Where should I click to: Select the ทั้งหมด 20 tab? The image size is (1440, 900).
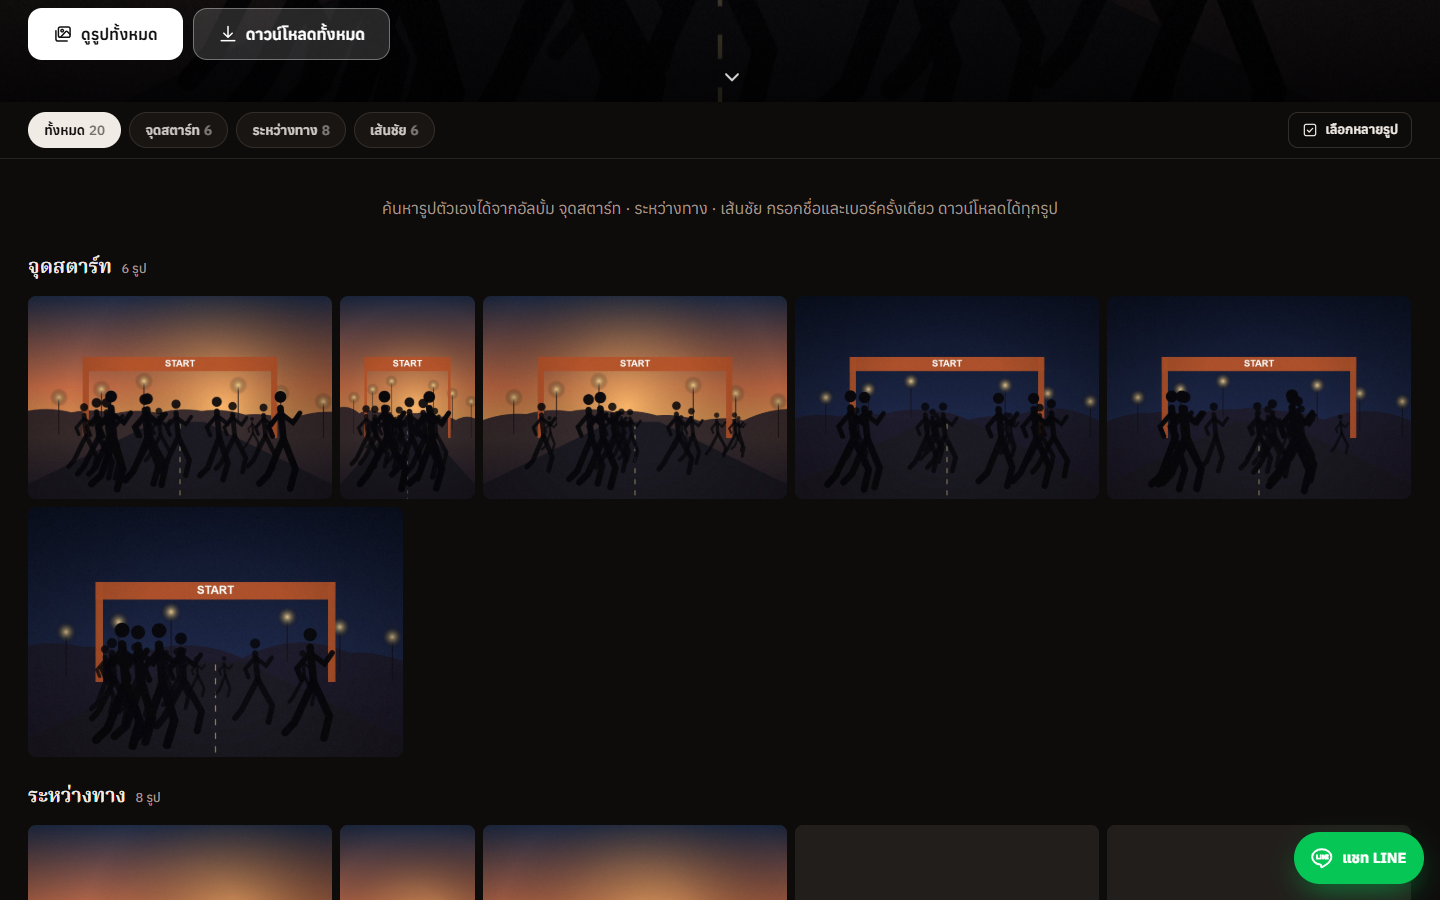[74, 130]
